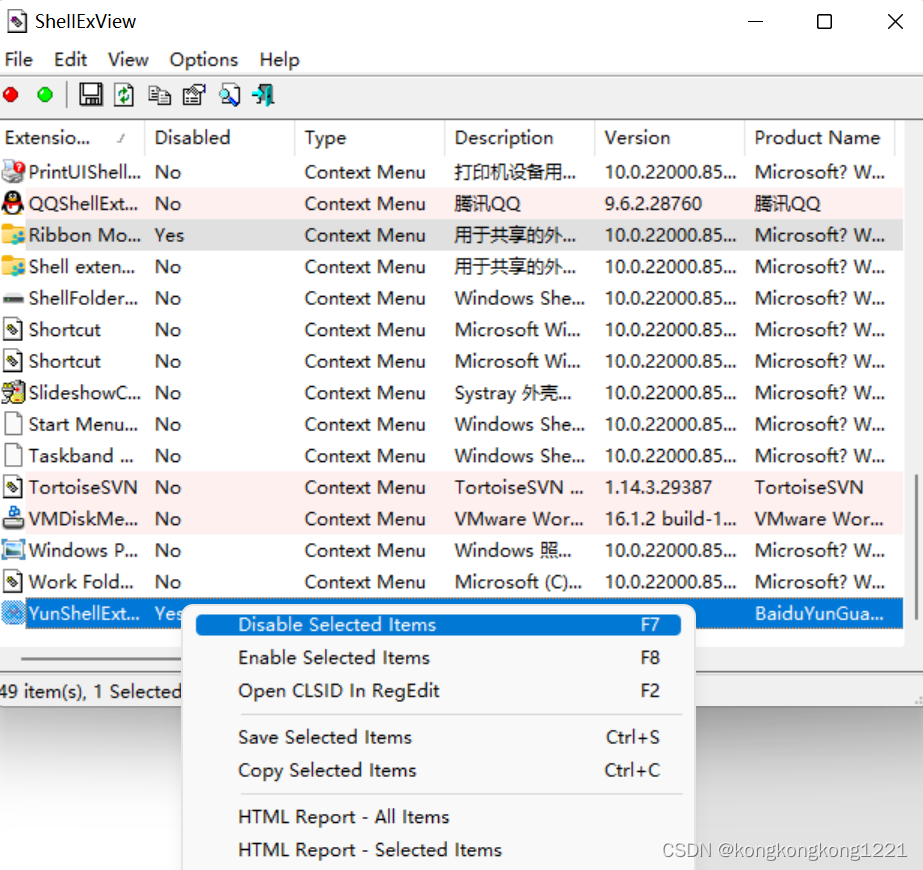Image resolution: width=923 pixels, height=870 pixels.
Task: Click the Ribbon Mo... row folder icon
Action: point(13,235)
